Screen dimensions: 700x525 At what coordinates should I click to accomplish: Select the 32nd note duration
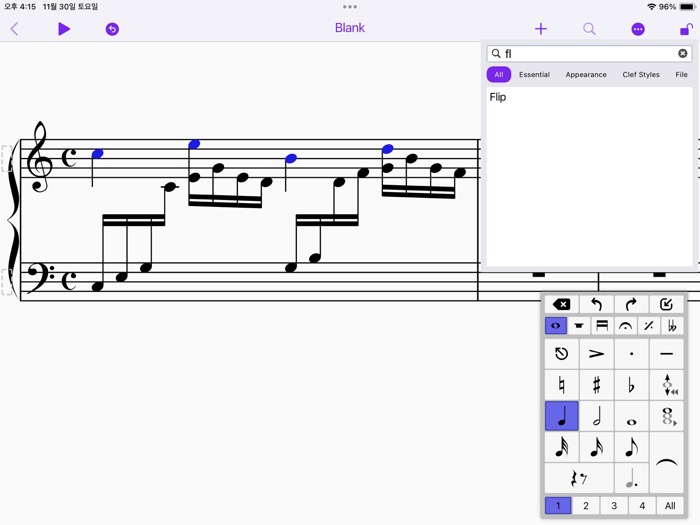point(562,447)
